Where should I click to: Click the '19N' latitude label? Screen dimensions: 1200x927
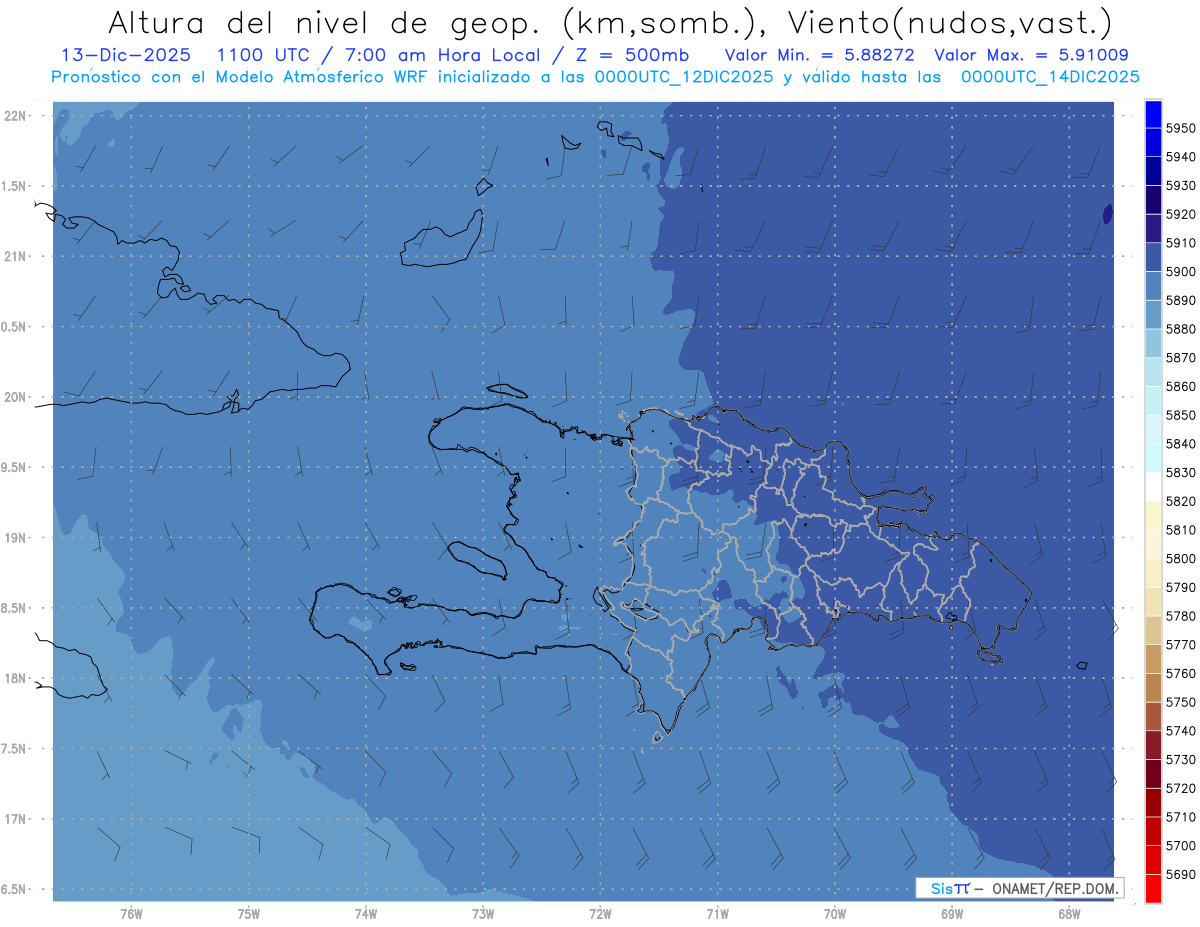tap(17, 538)
